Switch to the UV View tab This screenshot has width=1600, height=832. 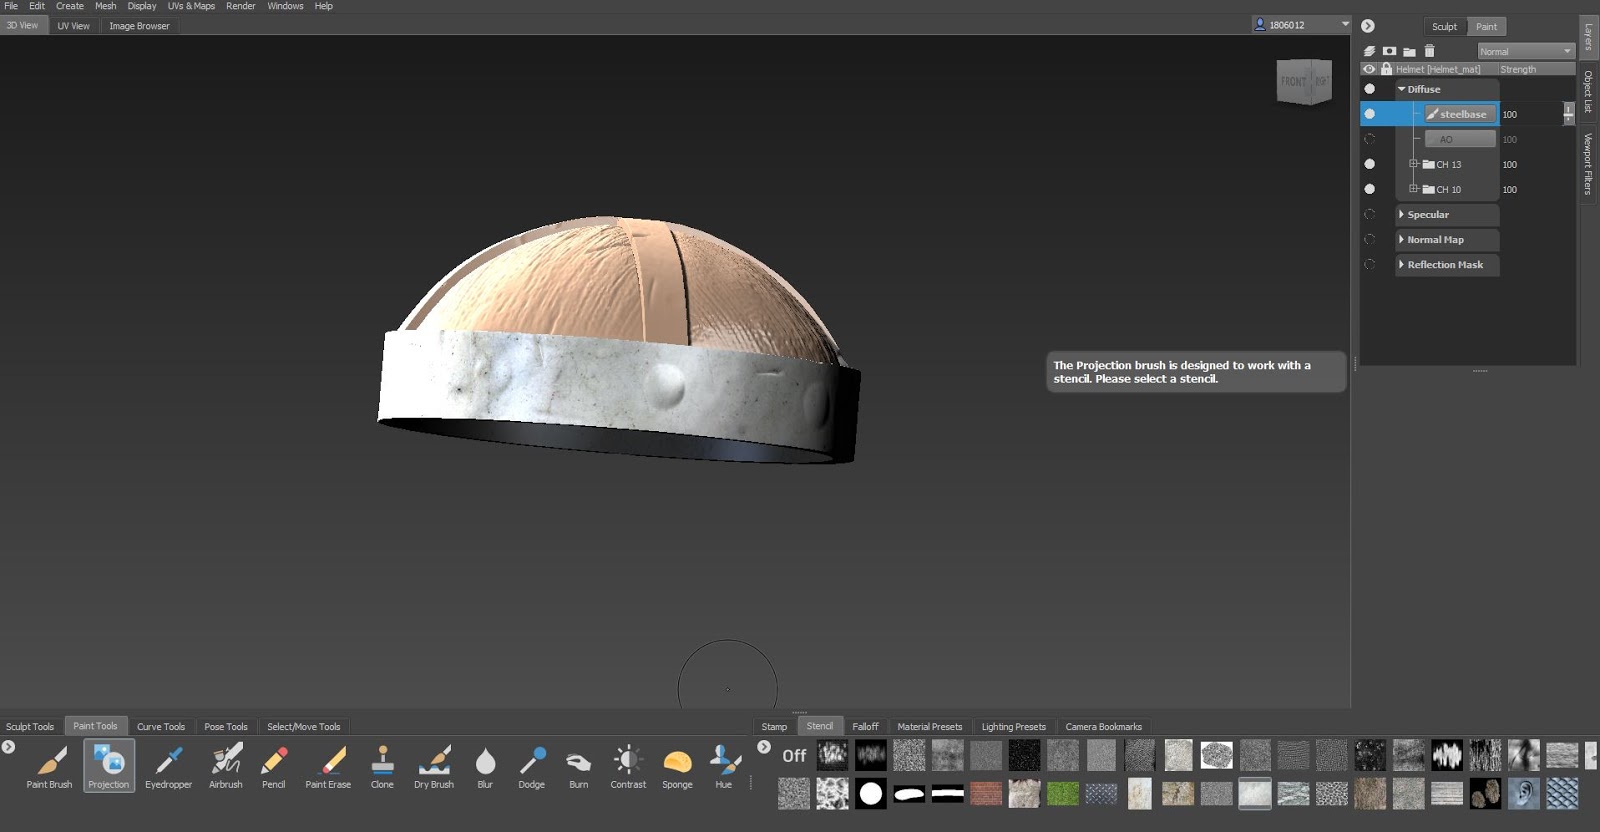[x=73, y=26]
